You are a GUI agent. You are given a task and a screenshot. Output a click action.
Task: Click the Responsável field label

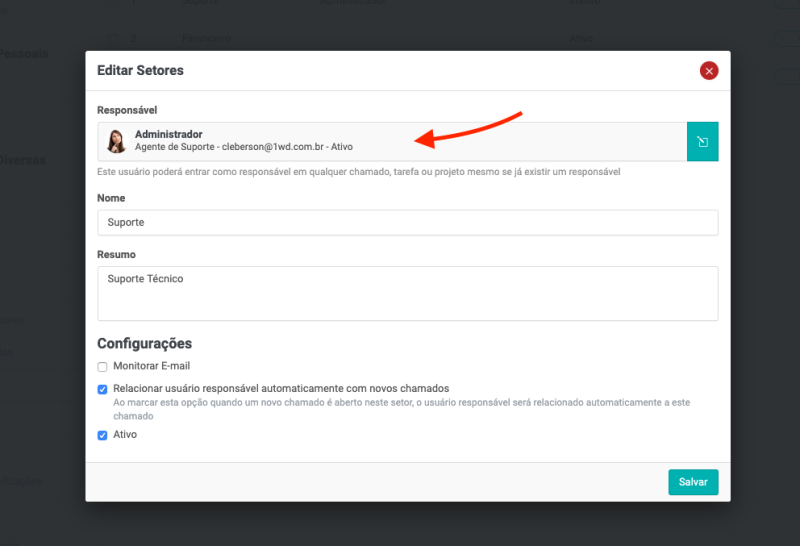(127, 109)
